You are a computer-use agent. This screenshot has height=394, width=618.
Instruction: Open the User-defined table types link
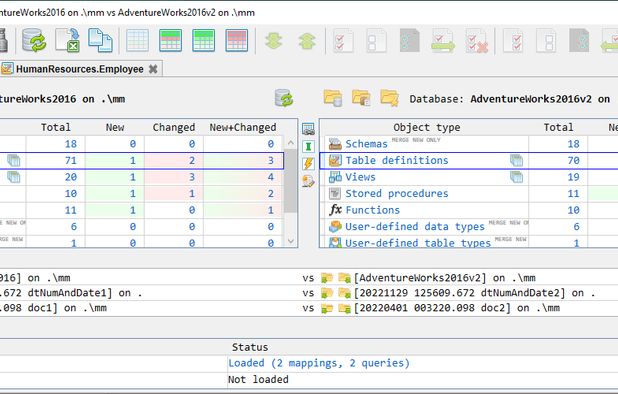point(418,243)
